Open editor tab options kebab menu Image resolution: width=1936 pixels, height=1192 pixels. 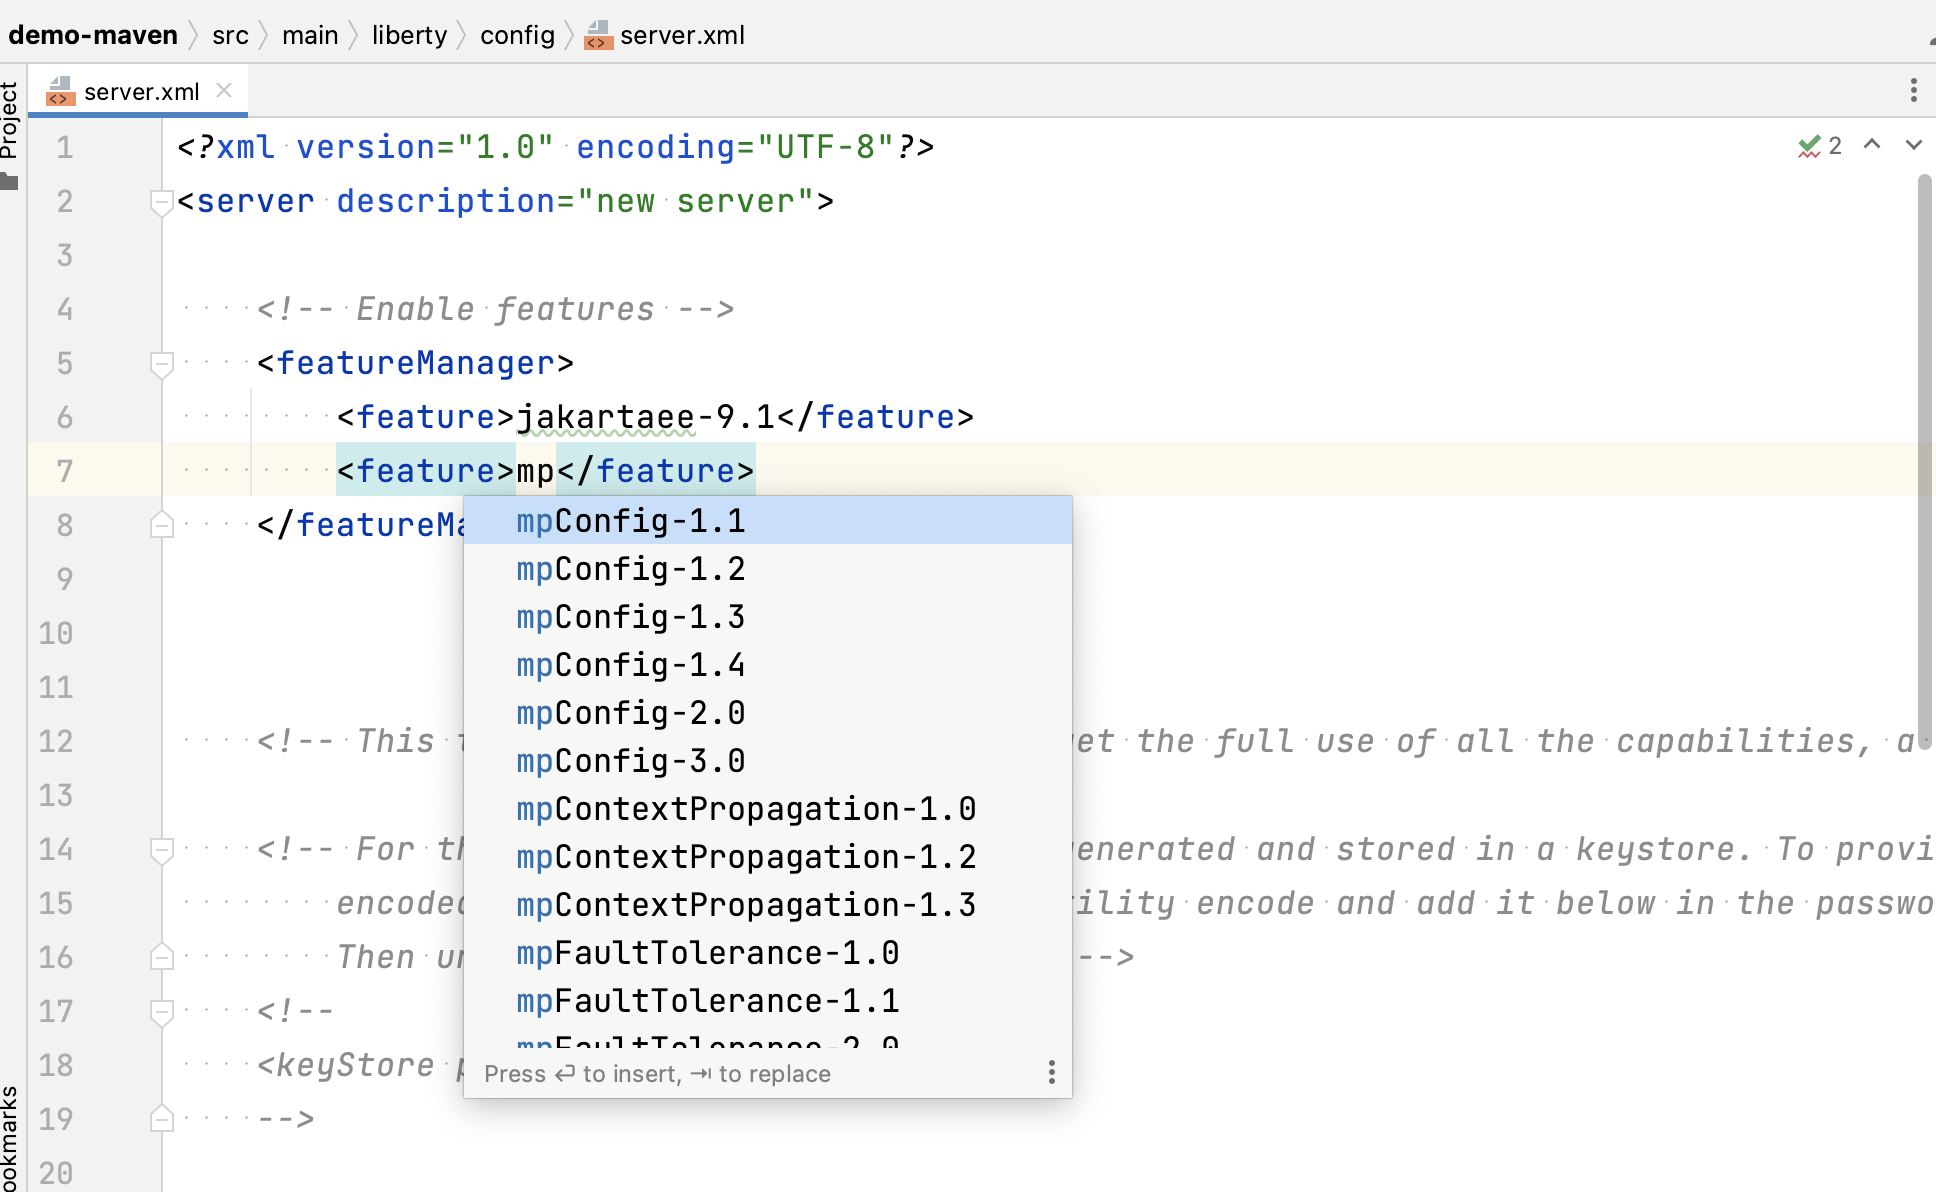tap(1913, 90)
